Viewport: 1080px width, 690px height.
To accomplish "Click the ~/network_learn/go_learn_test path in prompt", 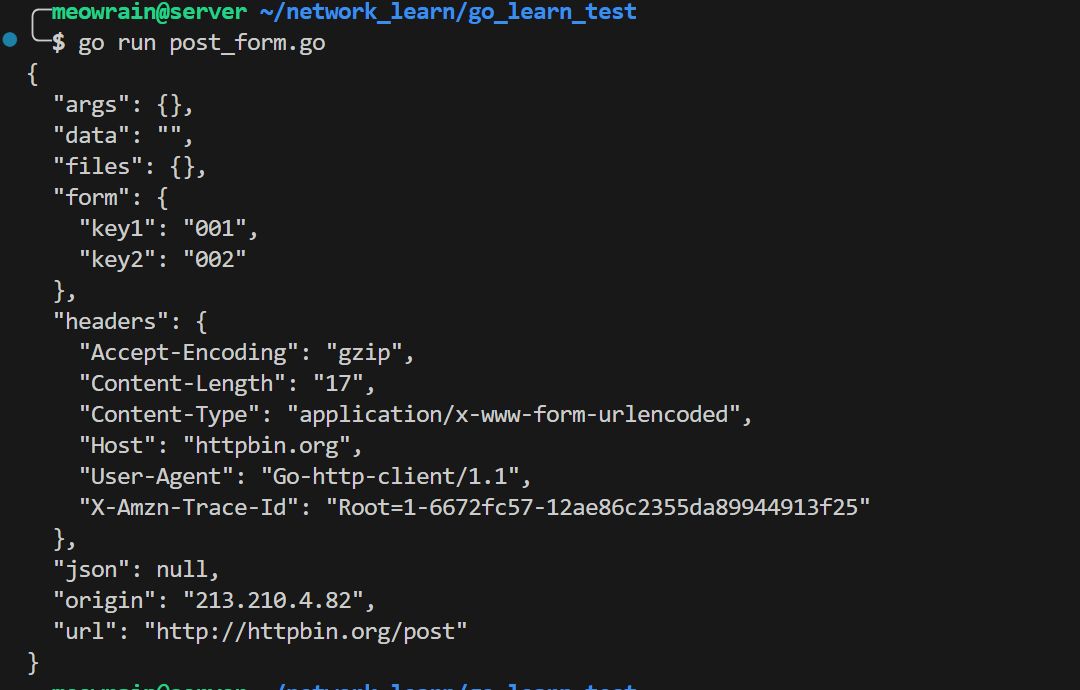I will coord(448,13).
